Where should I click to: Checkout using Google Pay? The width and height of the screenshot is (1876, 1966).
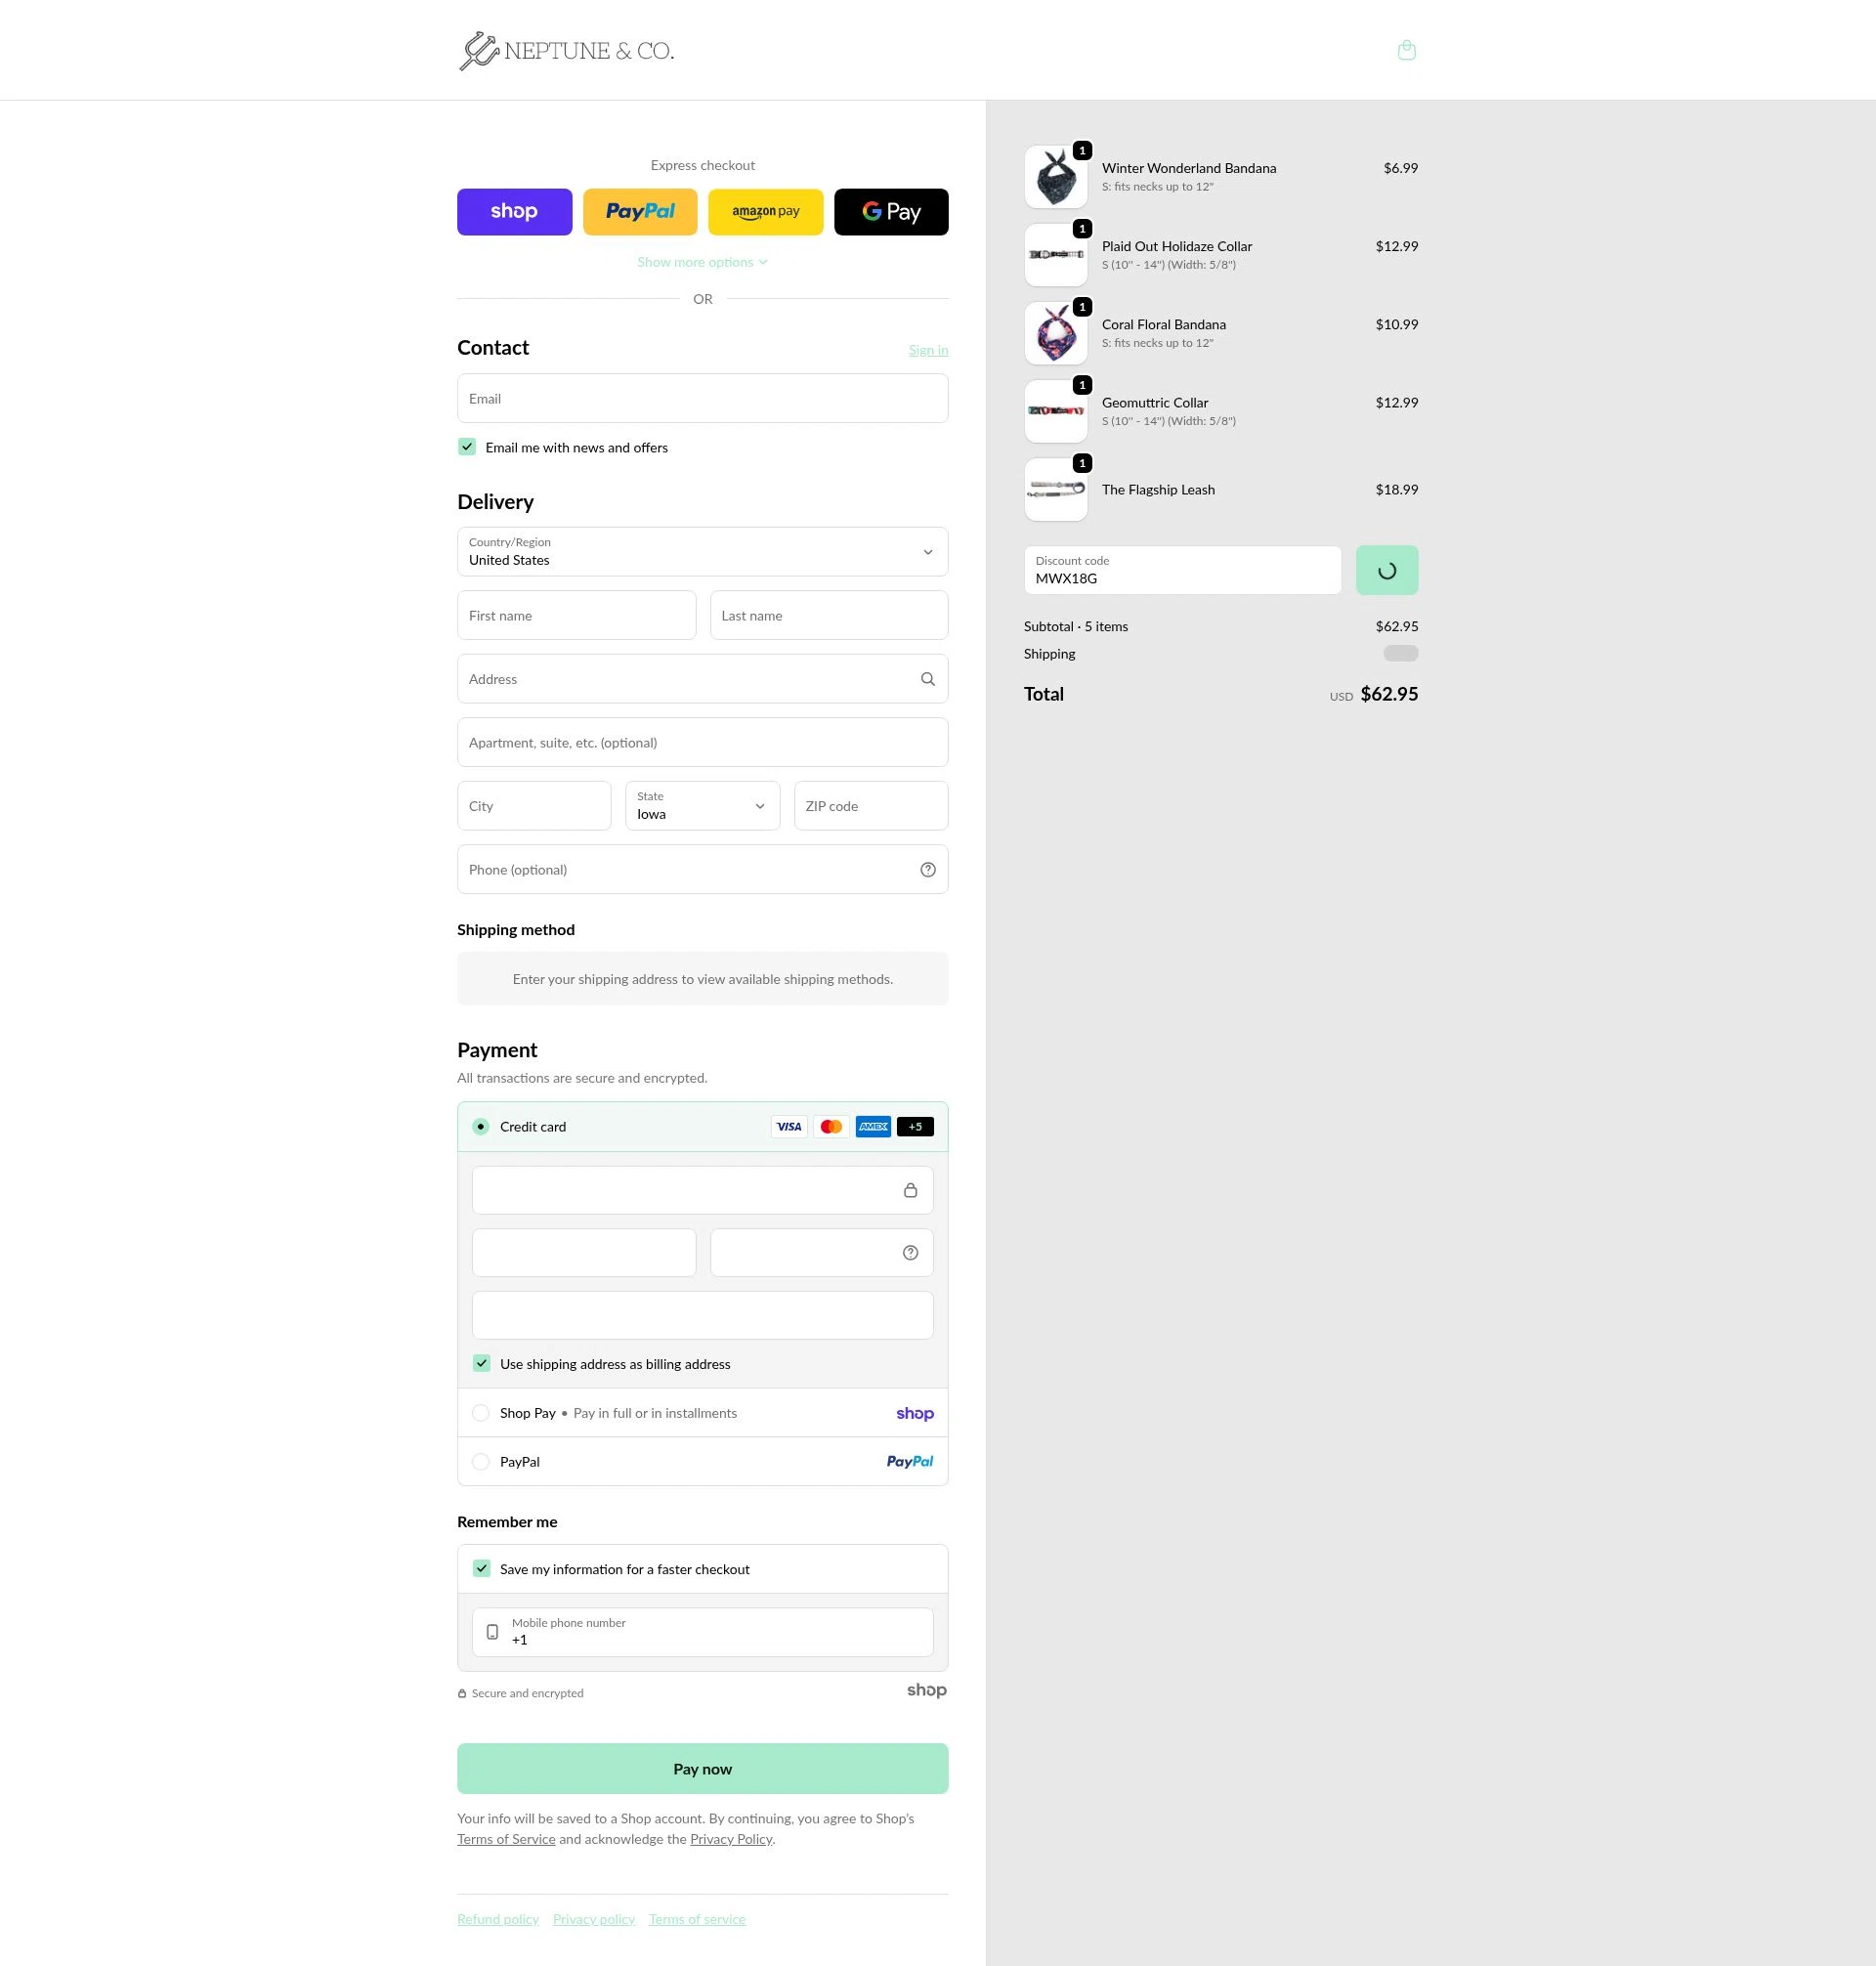[x=890, y=211]
